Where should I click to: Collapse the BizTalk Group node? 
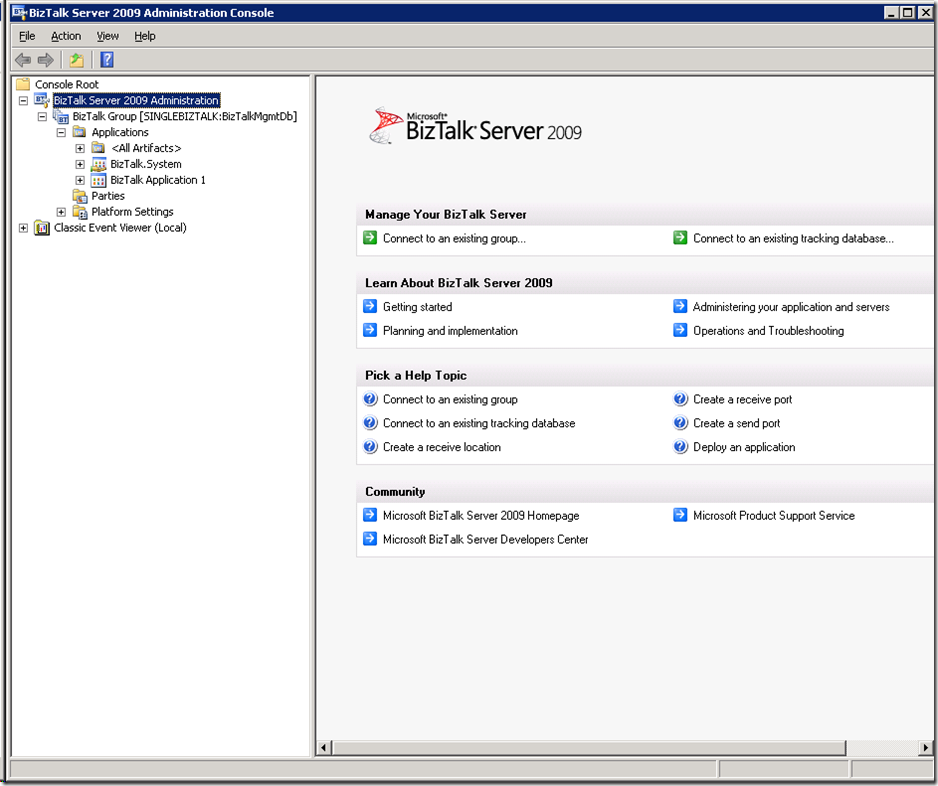(42, 117)
